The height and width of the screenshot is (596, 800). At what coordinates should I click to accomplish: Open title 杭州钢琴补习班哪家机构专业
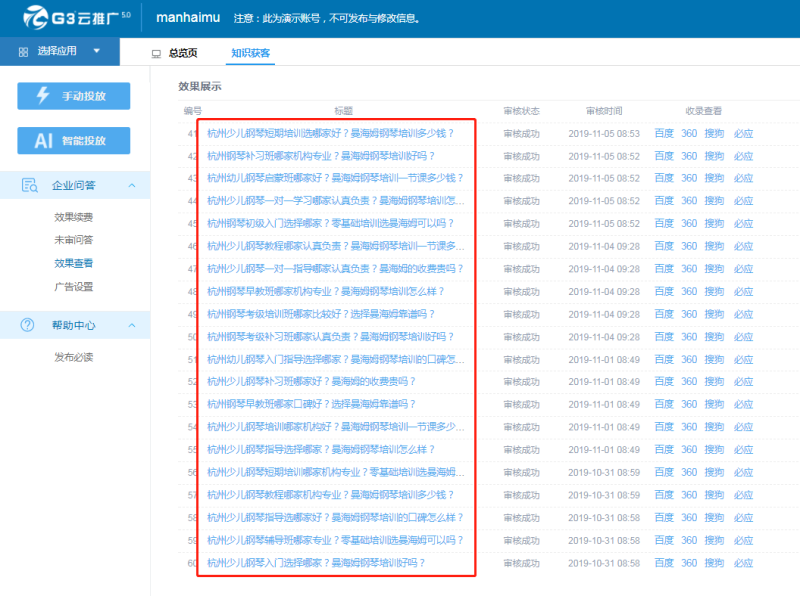(x=321, y=156)
